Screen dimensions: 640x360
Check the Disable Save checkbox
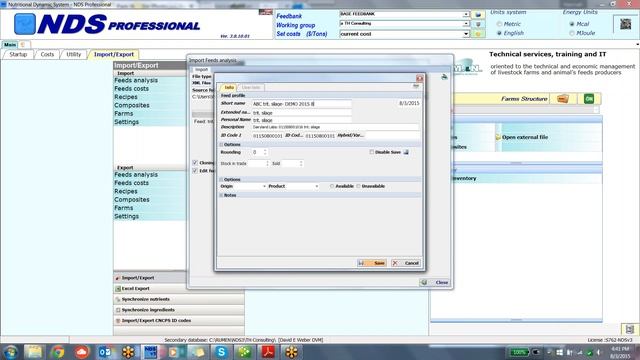tap(371, 152)
